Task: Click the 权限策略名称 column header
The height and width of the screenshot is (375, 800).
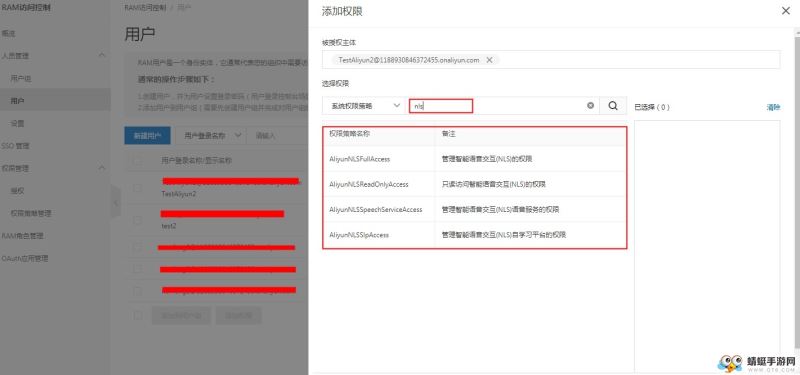Action: click(349, 133)
